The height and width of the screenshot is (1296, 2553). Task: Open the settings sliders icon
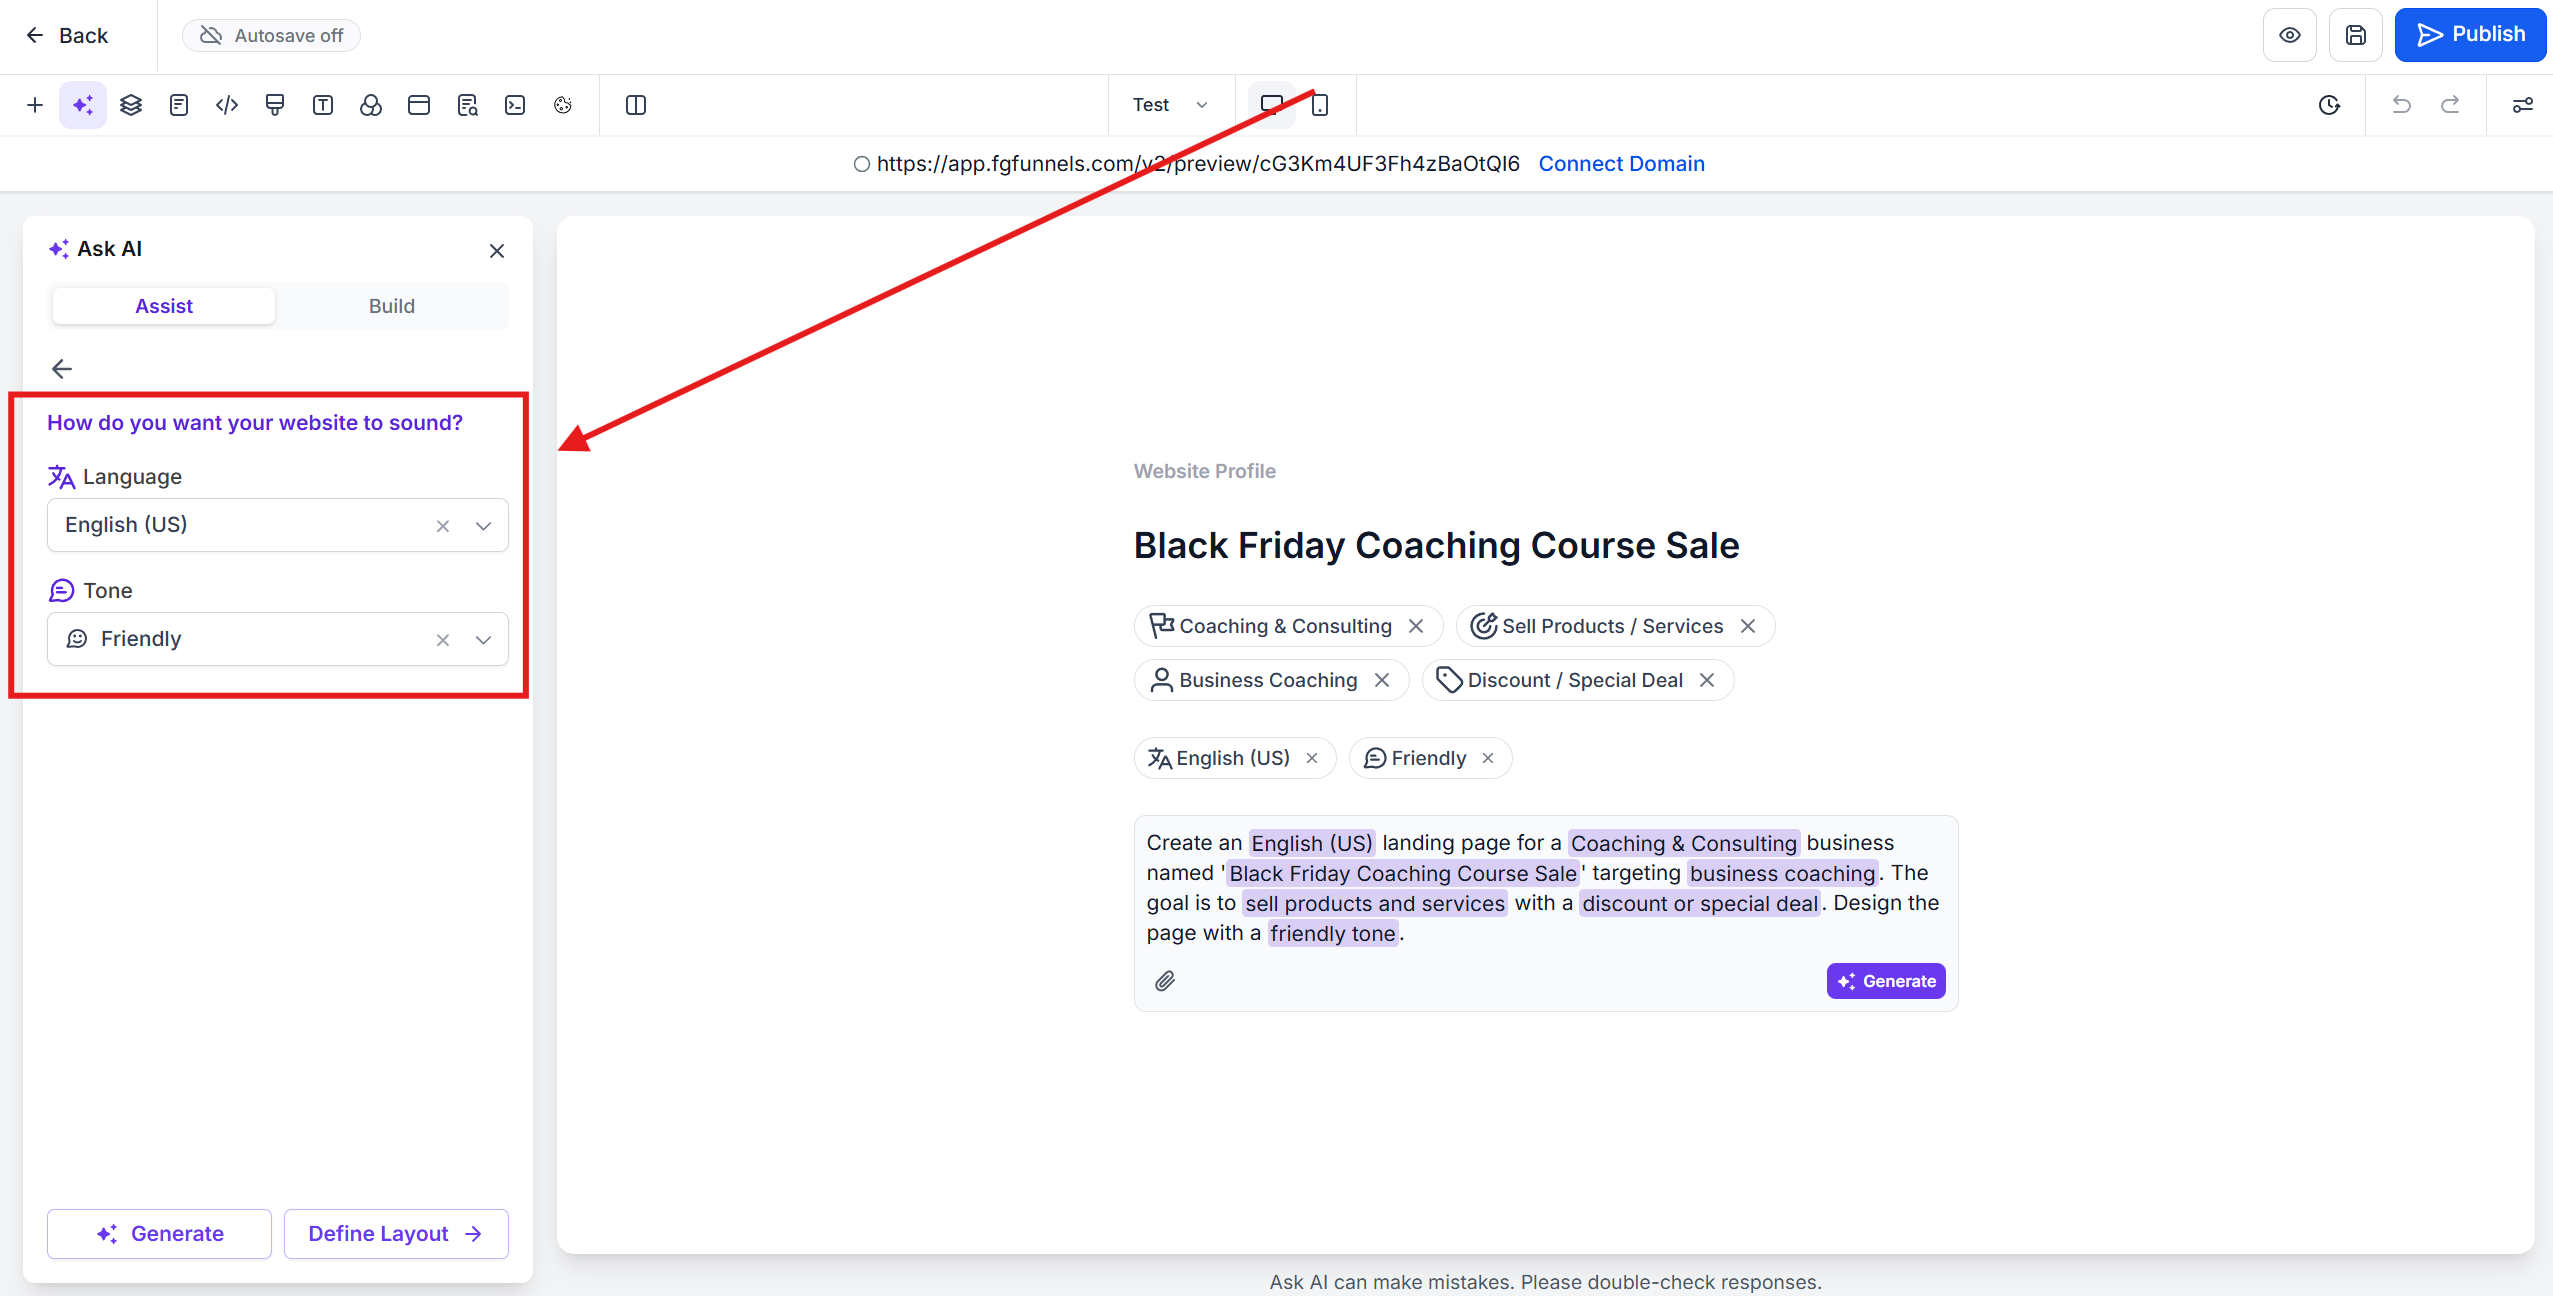2522,105
